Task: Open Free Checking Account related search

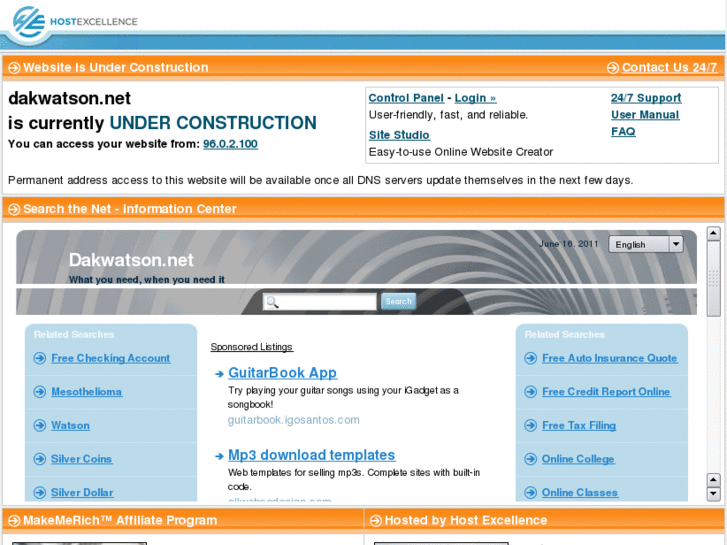Action: coord(110,358)
